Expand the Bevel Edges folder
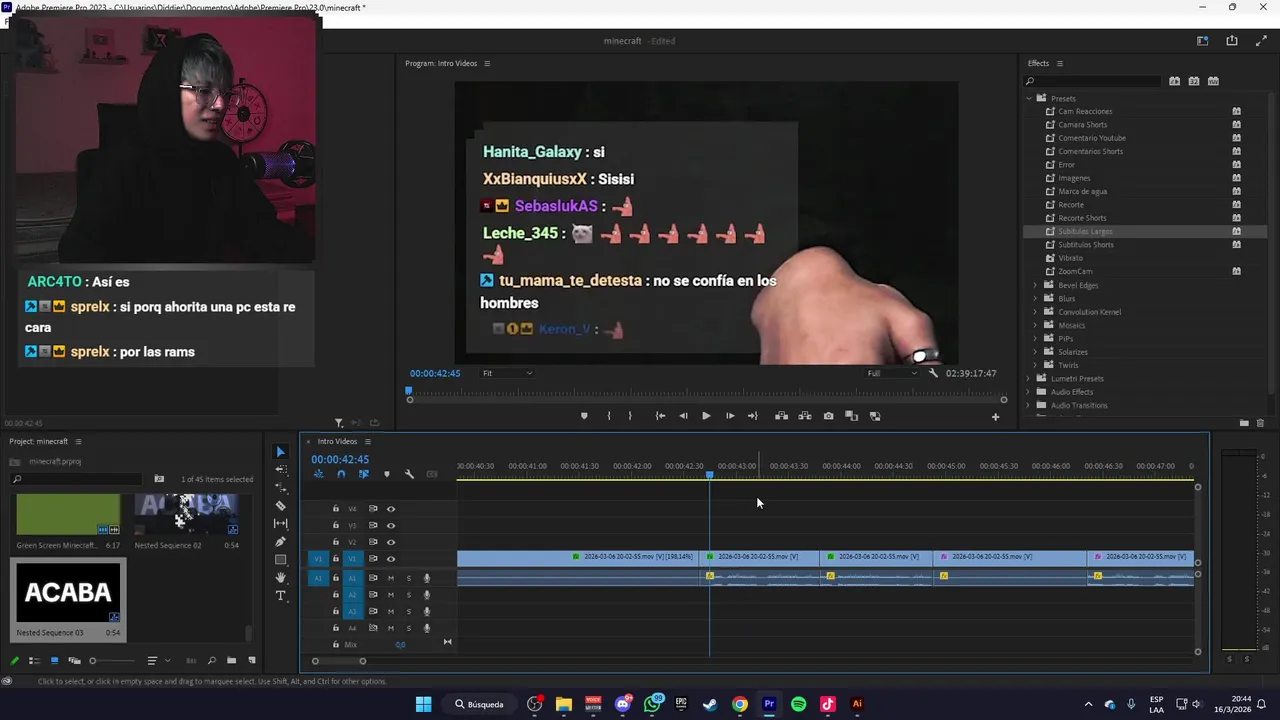Viewport: 1280px width, 720px height. coord(1035,285)
